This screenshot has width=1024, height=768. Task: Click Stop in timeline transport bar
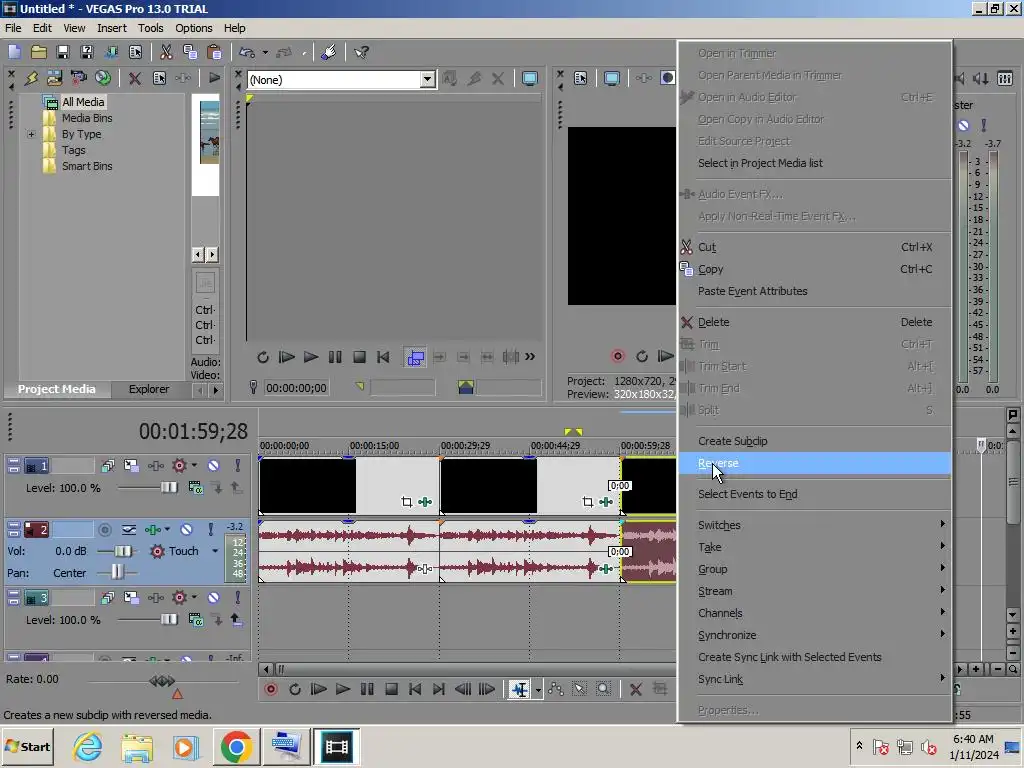click(391, 689)
